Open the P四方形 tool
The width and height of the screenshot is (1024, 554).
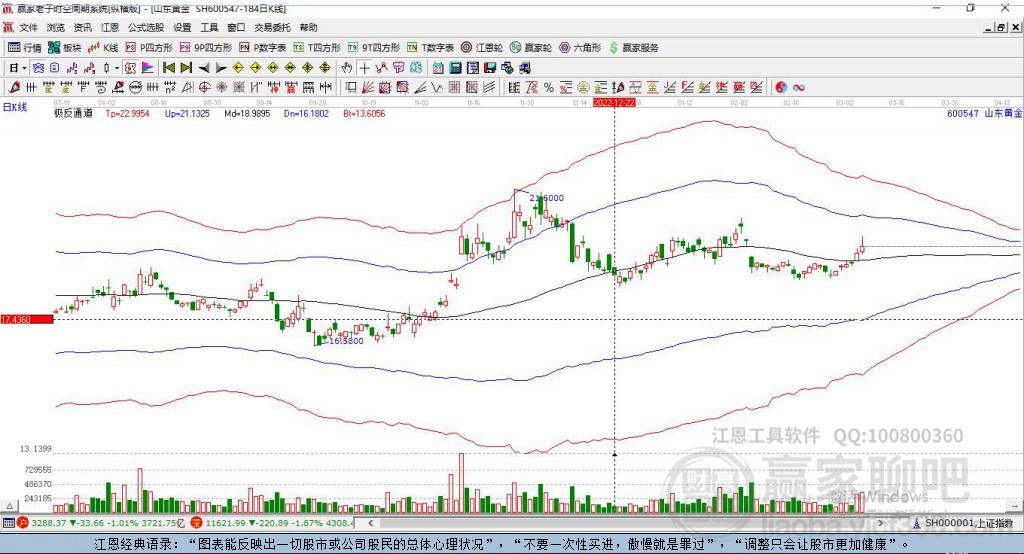pos(150,48)
